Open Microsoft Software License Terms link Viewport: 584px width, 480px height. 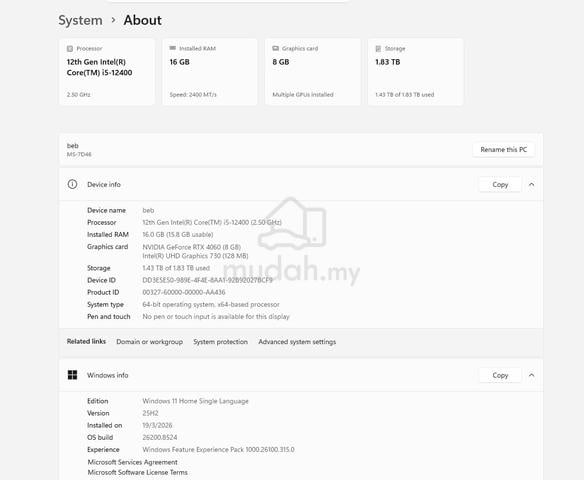pyautogui.click(x=137, y=472)
